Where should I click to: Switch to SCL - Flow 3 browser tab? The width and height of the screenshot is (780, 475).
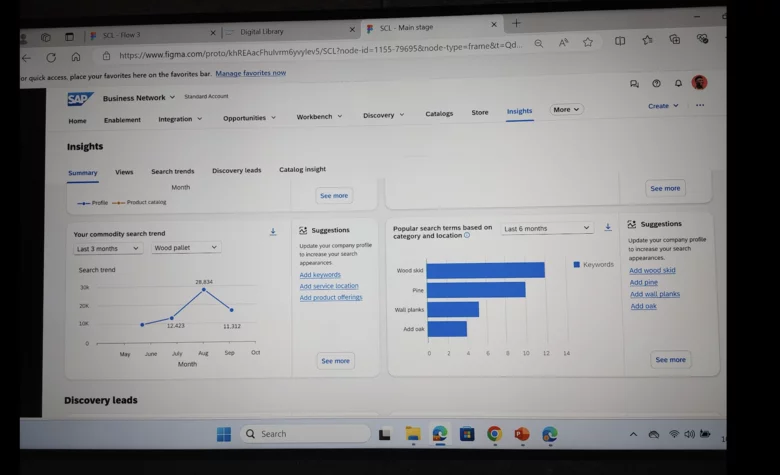click(152, 35)
